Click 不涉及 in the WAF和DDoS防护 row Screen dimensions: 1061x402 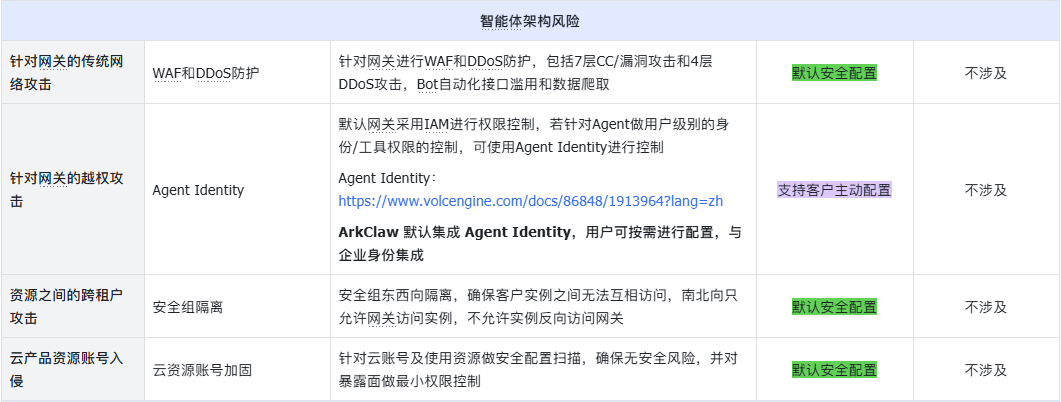(x=986, y=73)
